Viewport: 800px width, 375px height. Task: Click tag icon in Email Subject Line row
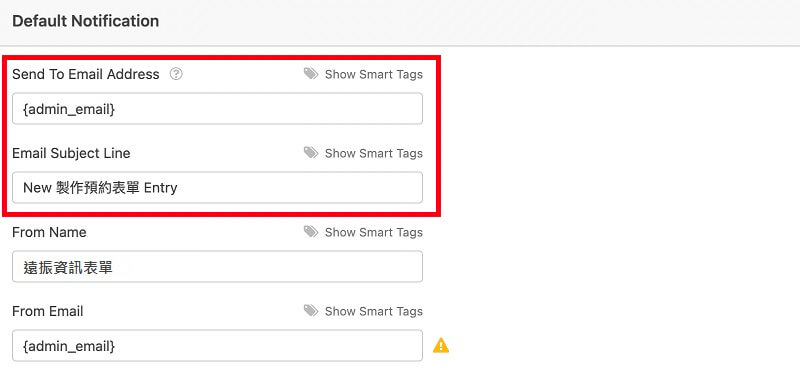click(x=311, y=153)
